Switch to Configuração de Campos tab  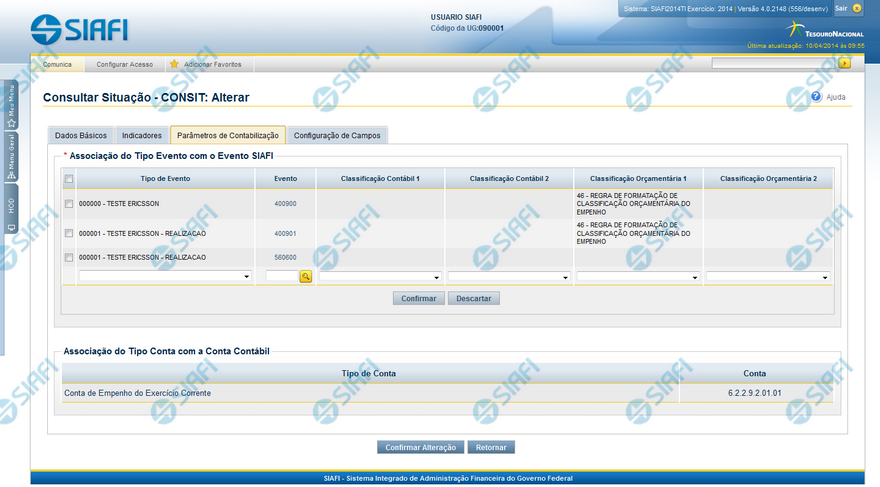coord(336,135)
